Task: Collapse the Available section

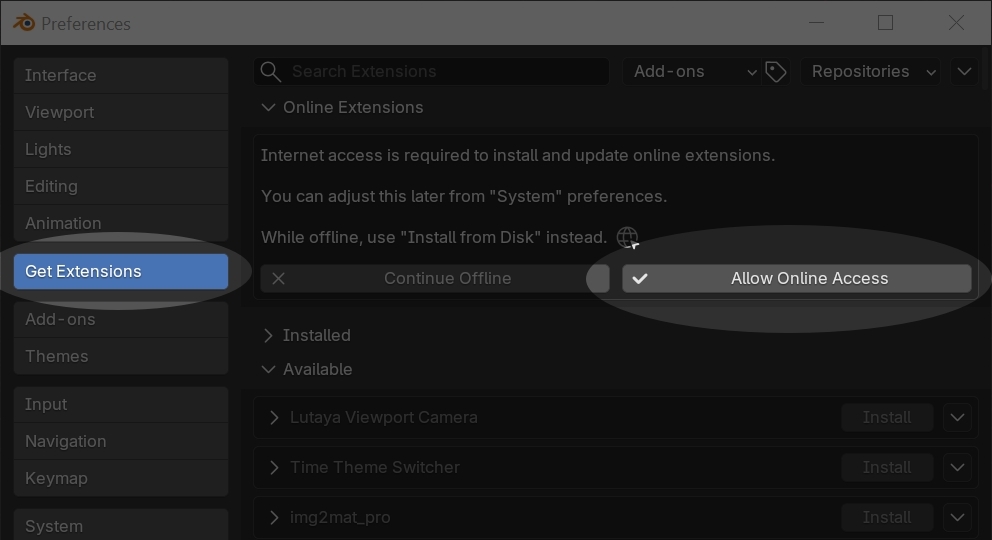Action: (x=268, y=370)
